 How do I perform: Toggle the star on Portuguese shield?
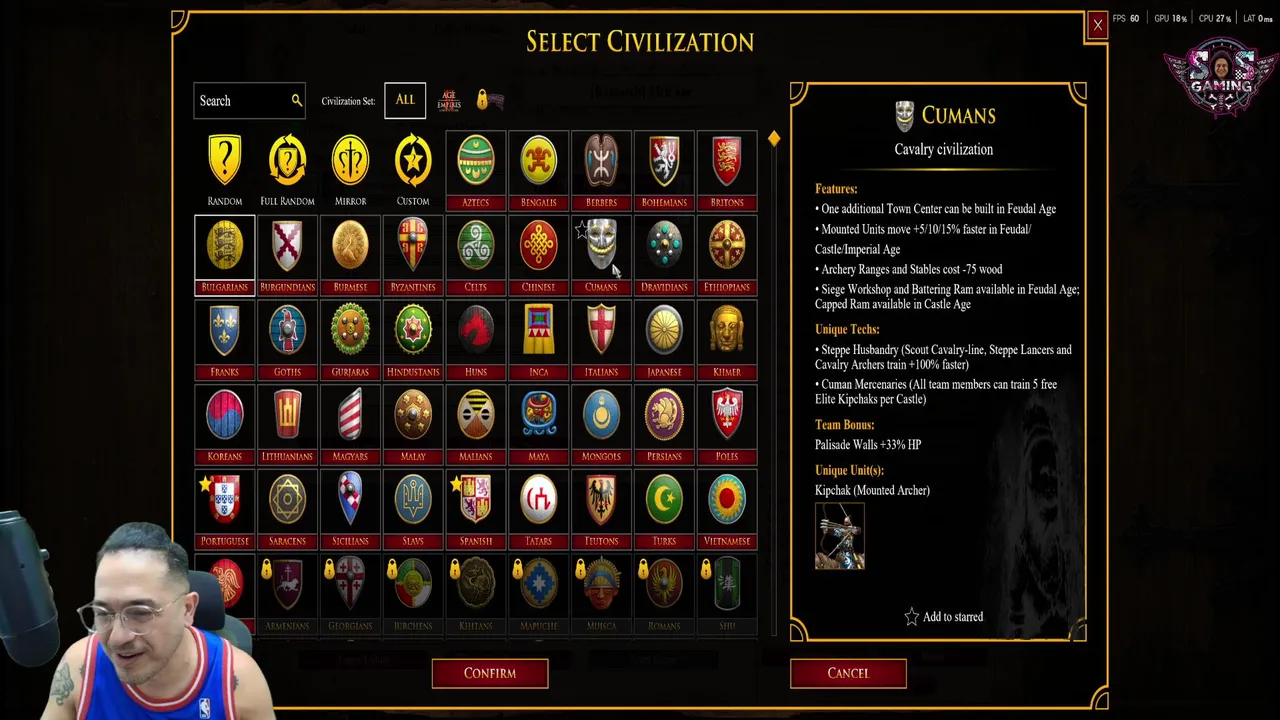pyautogui.click(x=206, y=485)
